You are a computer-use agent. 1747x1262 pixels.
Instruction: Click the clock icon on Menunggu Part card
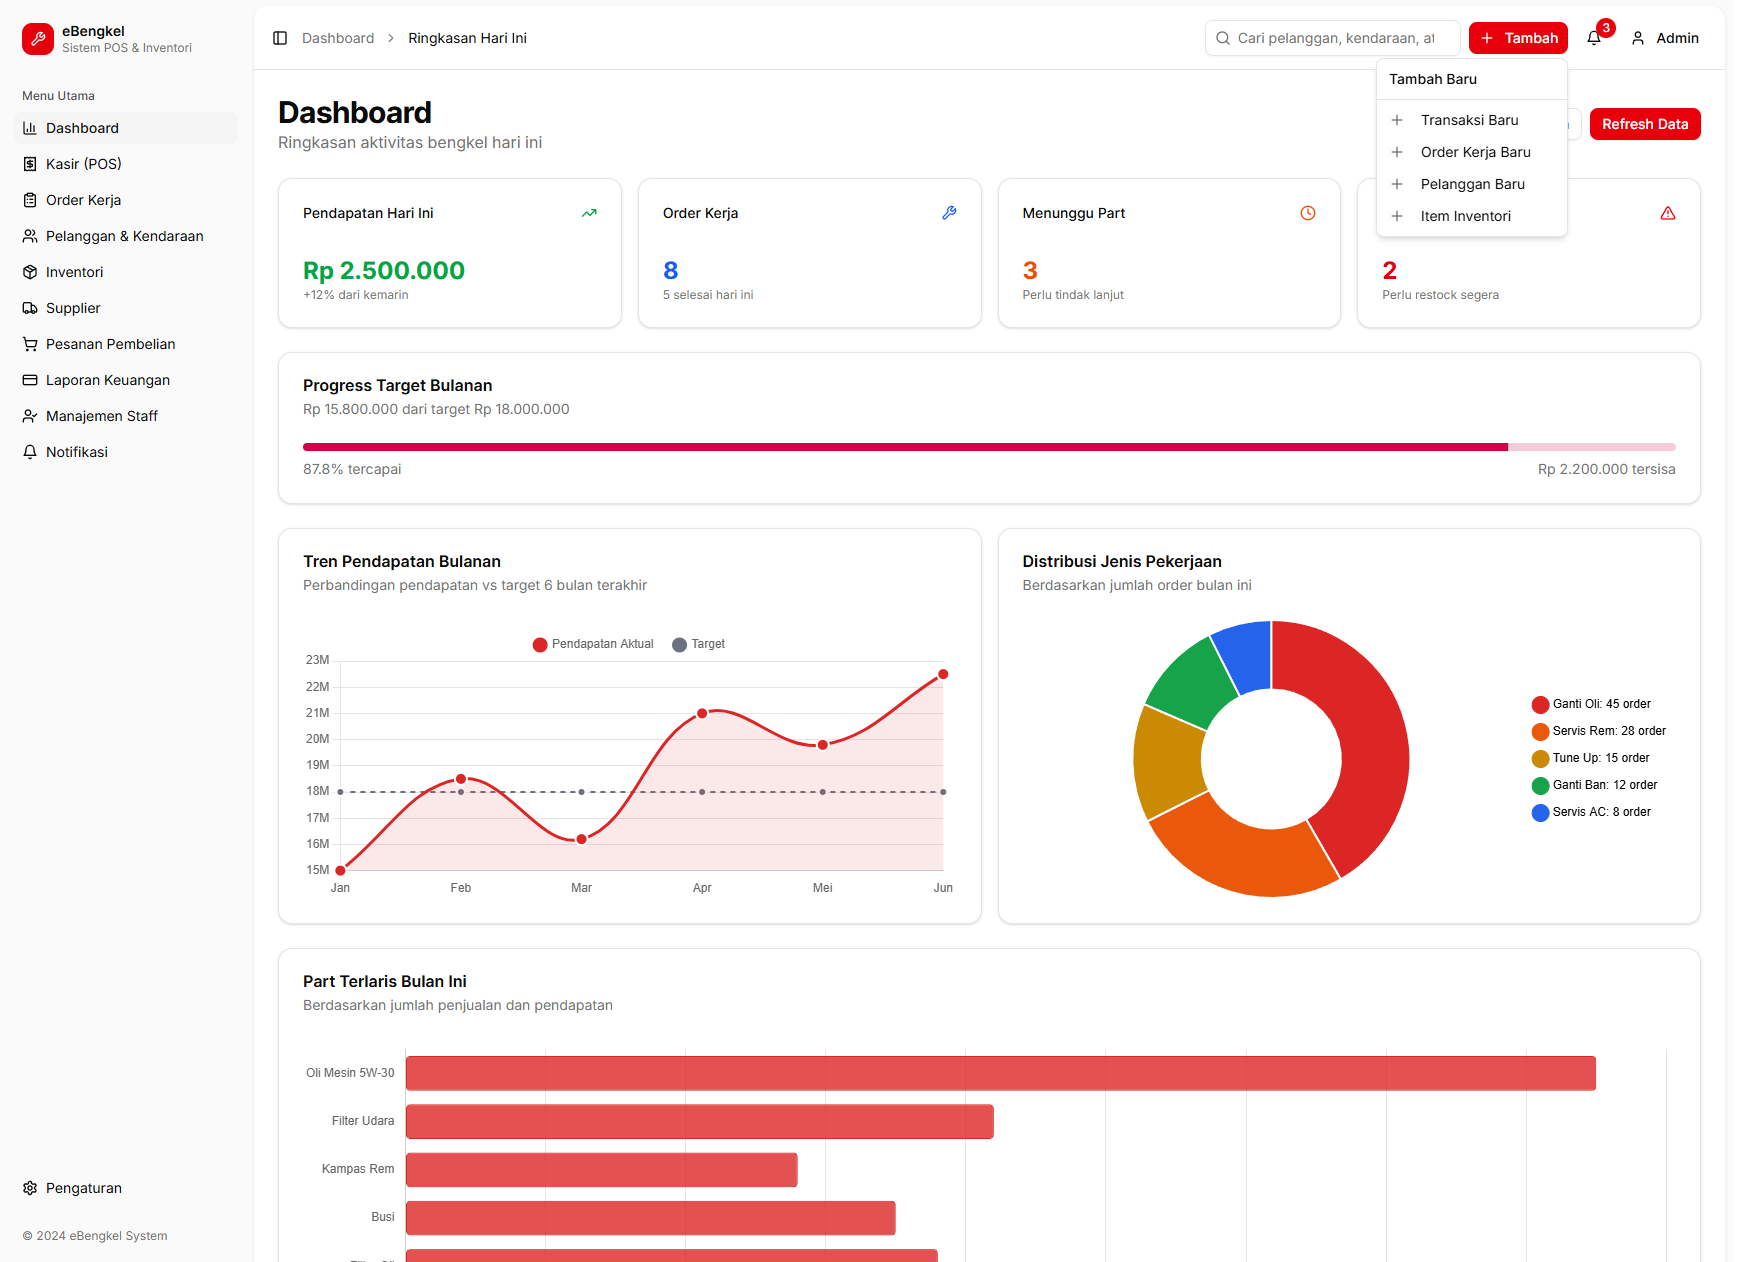[x=1307, y=212]
